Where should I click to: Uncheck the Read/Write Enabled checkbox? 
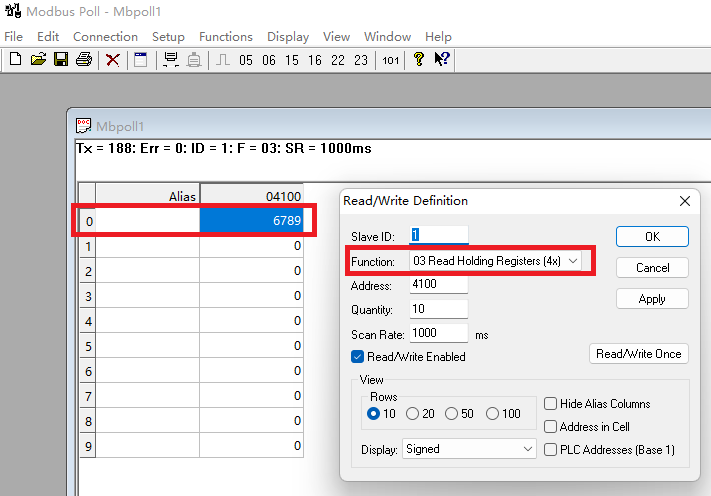(357, 357)
